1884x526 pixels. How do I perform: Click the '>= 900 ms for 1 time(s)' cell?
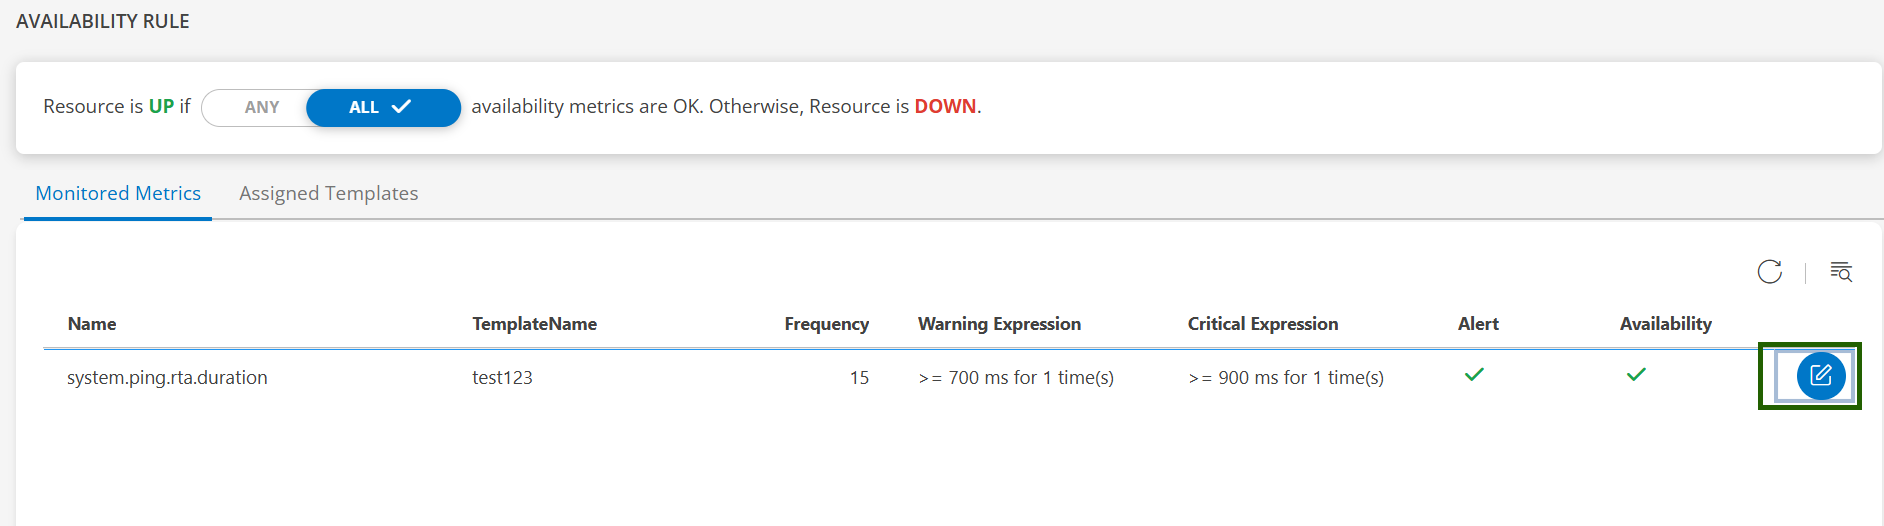click(1286, 378)
